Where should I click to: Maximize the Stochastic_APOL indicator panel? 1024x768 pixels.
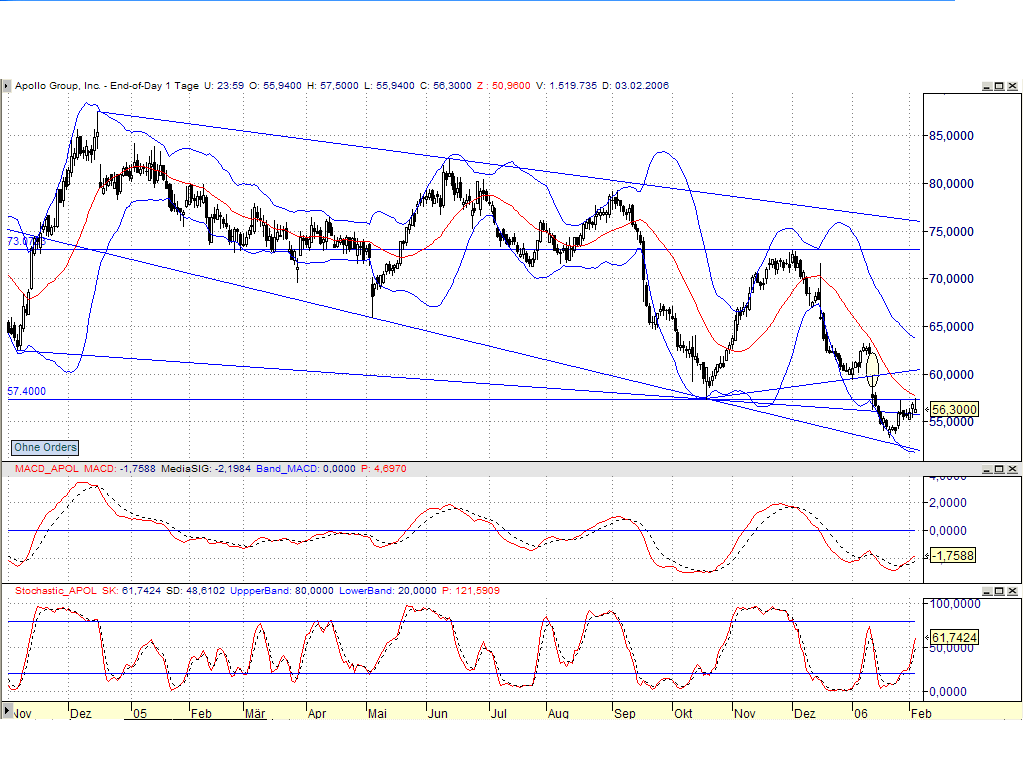click(997, 591)
